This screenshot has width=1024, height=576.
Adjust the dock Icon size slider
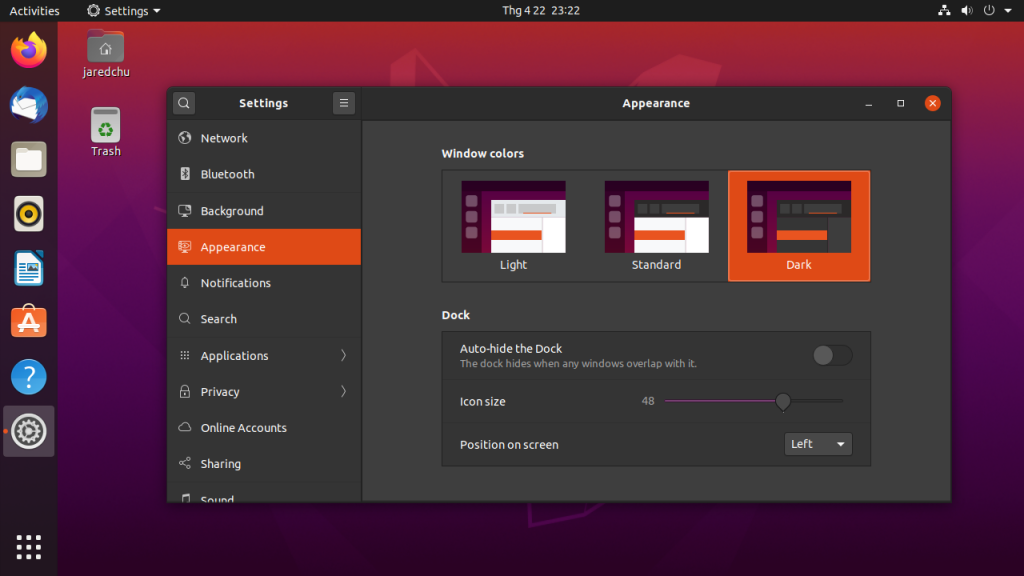tap(782, 401)
